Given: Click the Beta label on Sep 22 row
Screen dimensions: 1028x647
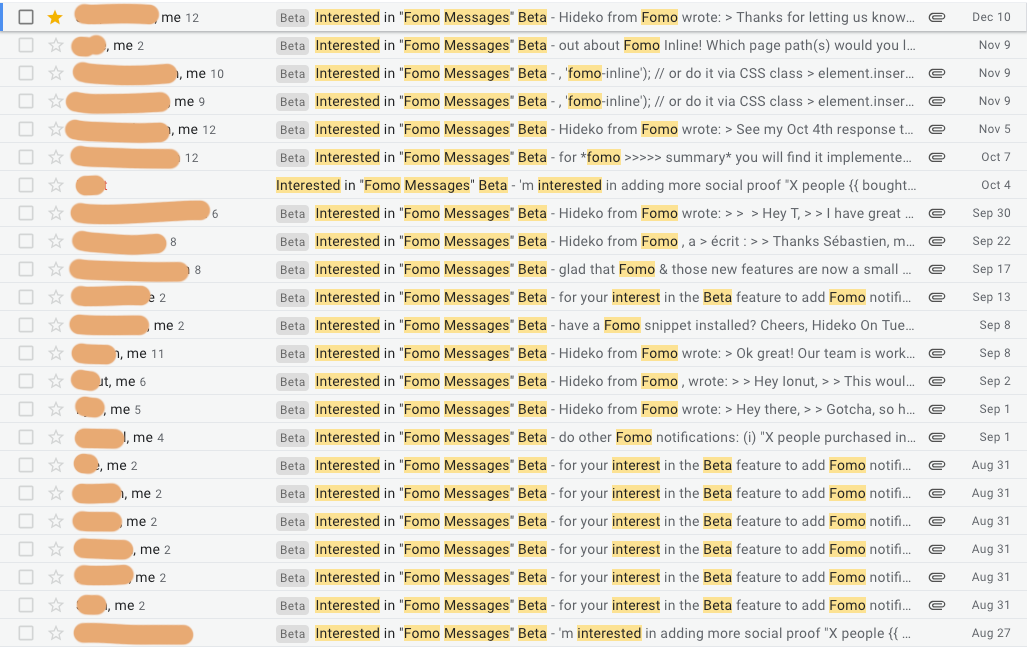Looking at the screenshot, I should point(292,242).
